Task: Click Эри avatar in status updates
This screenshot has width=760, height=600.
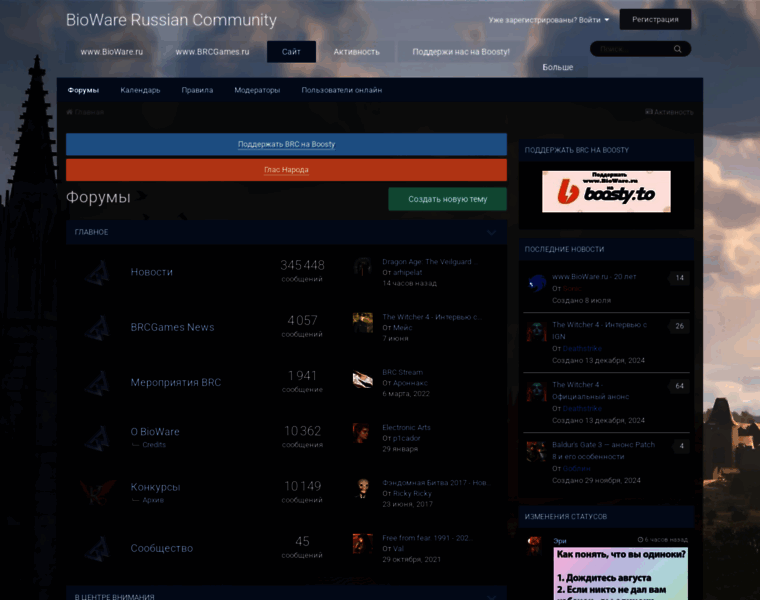Action: (x=535, y=544)
